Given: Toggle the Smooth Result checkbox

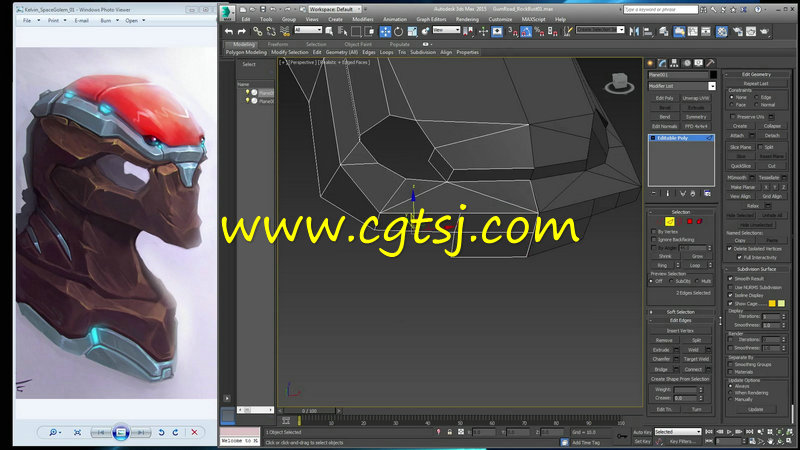Looking at the screenshot, I should click(730, 279).
